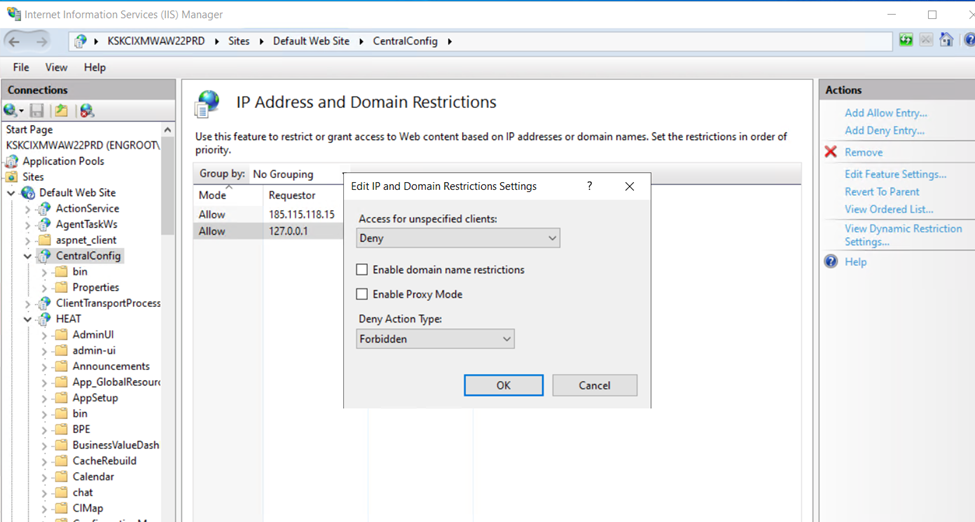
Task: Click the Save icon in Connections toolbar
Action: click(37, 111)
